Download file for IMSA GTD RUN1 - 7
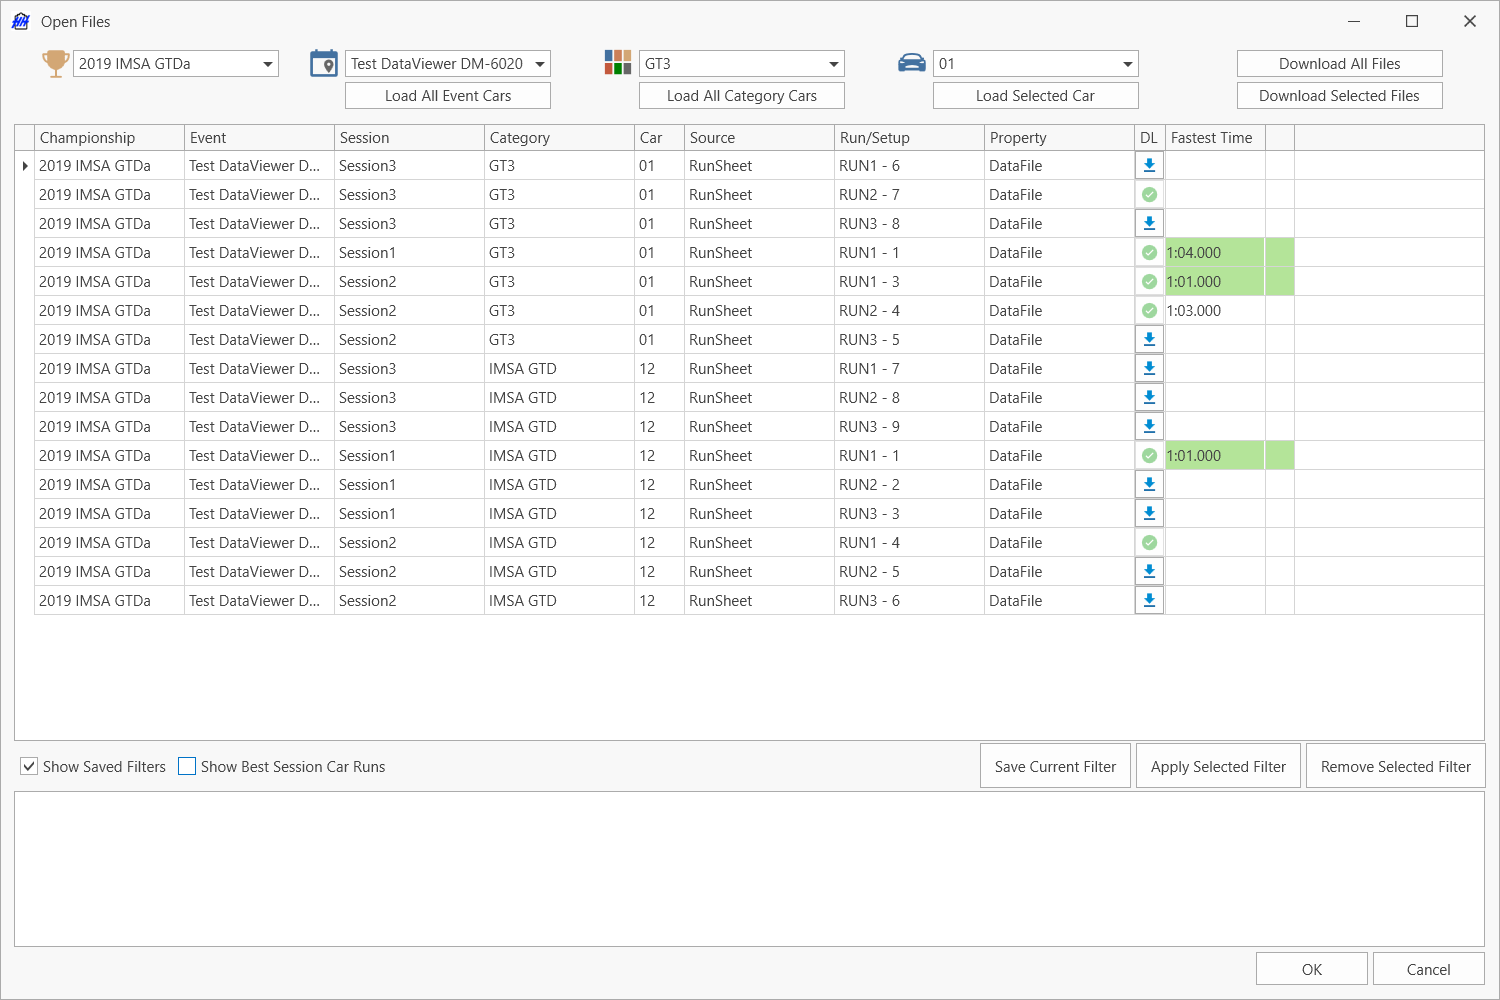 (x=1150, y=368)
